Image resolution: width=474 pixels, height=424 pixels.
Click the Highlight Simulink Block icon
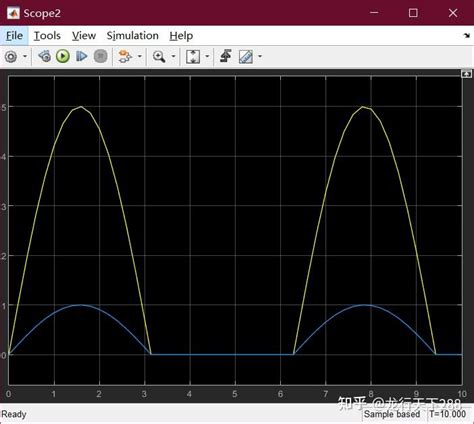125,56
